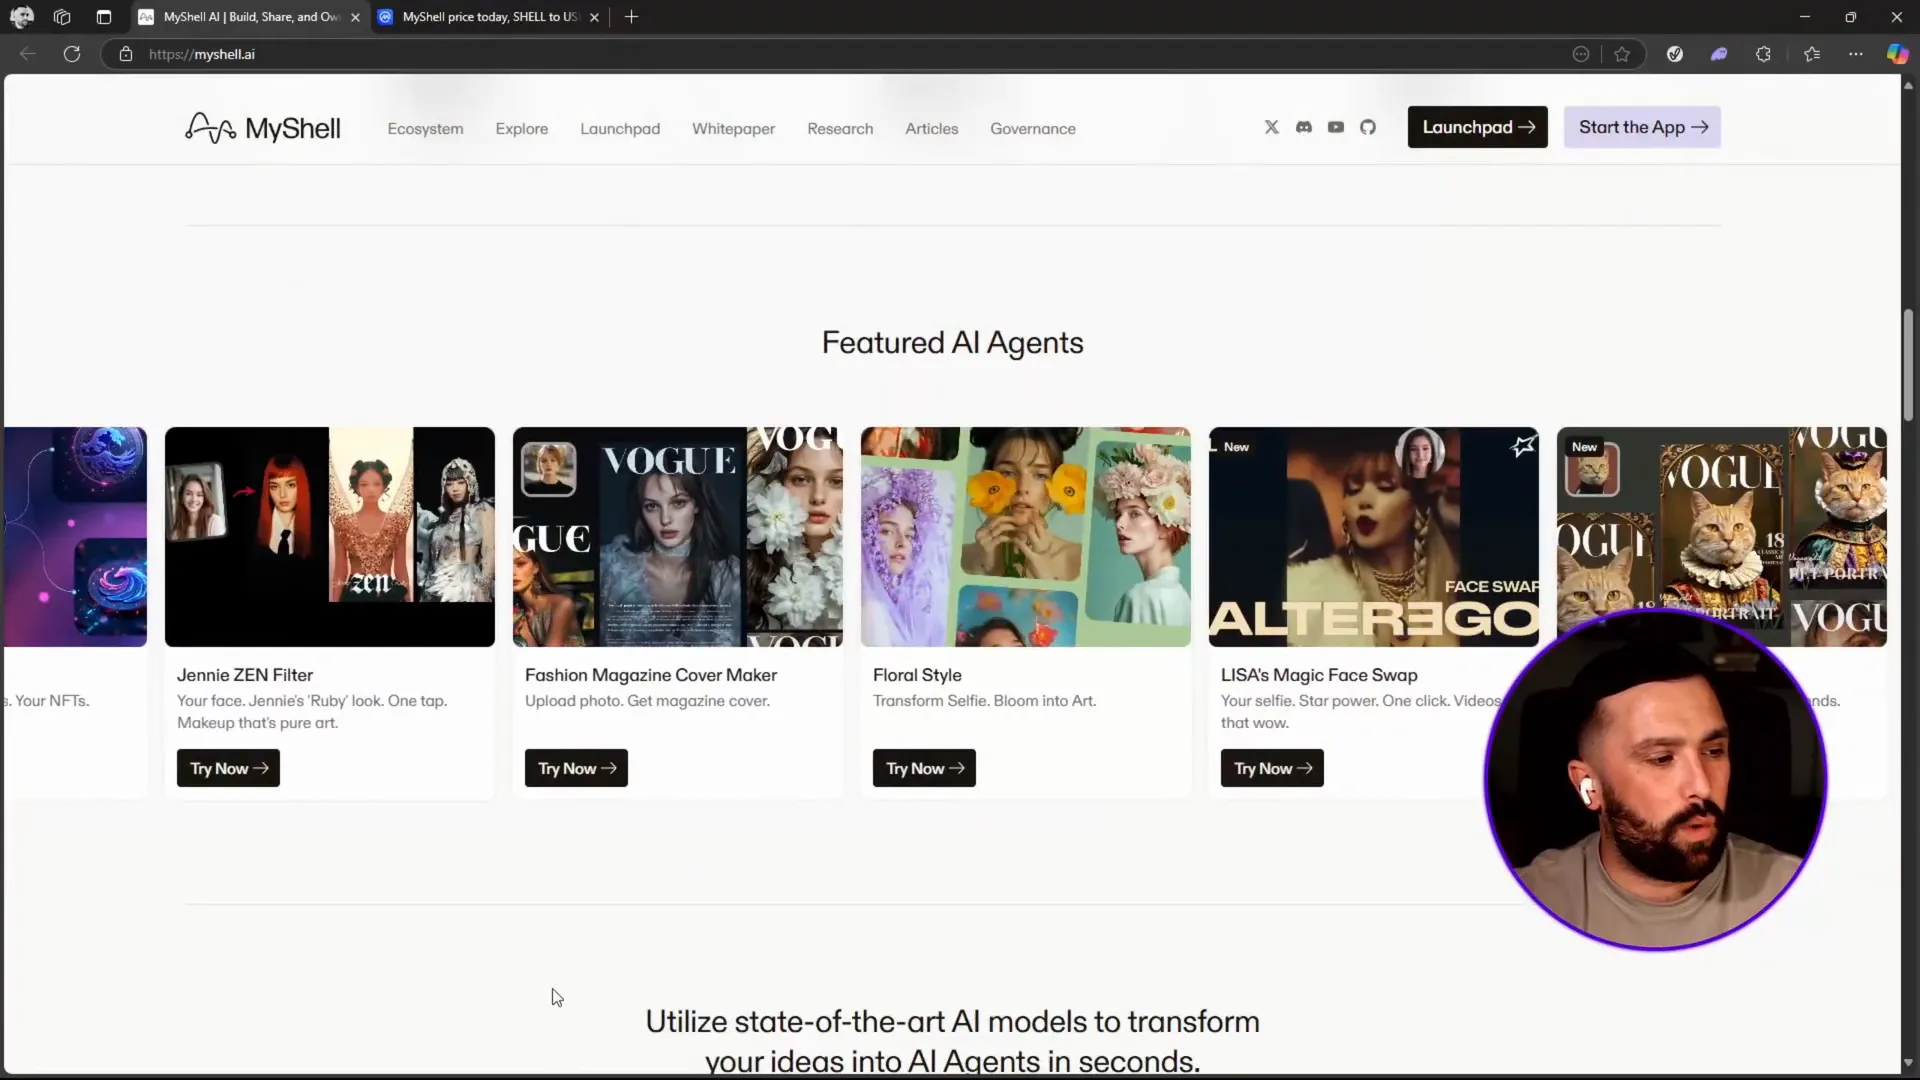
Task: Try Now for Jennie ZEN Filter
Action: point(228,768)
